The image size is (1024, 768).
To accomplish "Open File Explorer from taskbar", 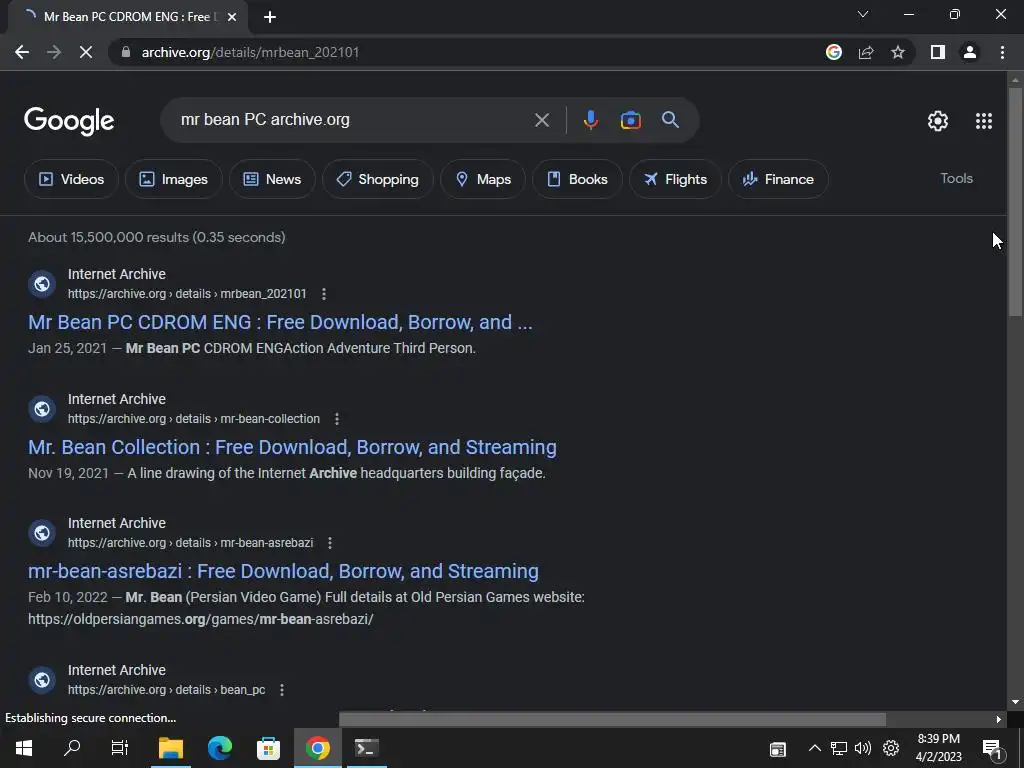I will 171,748.
